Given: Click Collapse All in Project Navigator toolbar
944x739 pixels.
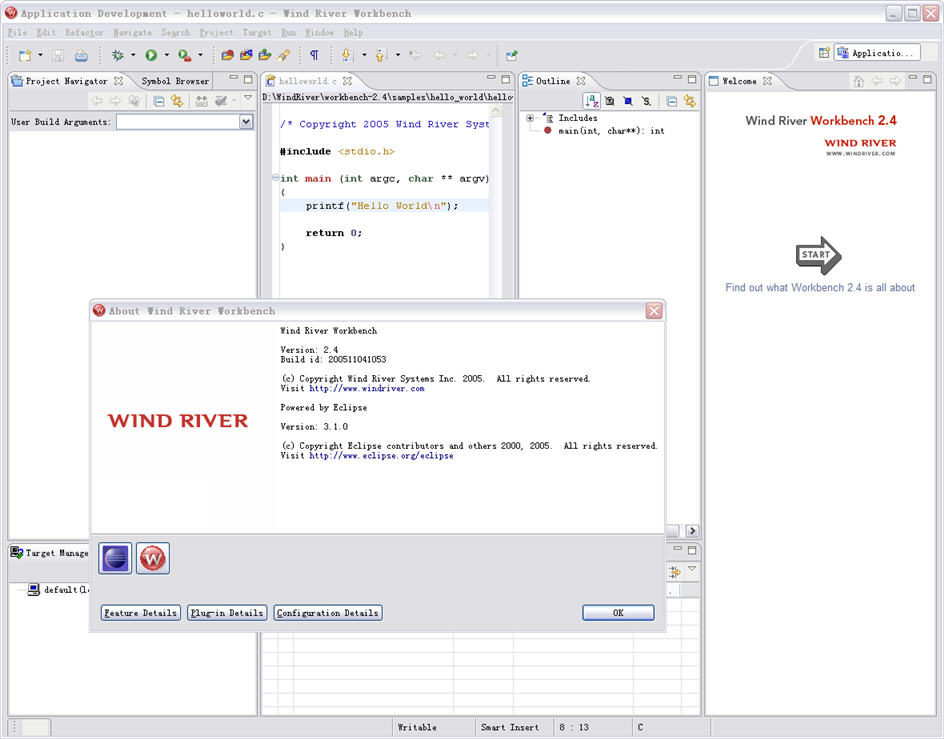Looking at the screenshot, I should pyautogui.click(x=158, y=101).
